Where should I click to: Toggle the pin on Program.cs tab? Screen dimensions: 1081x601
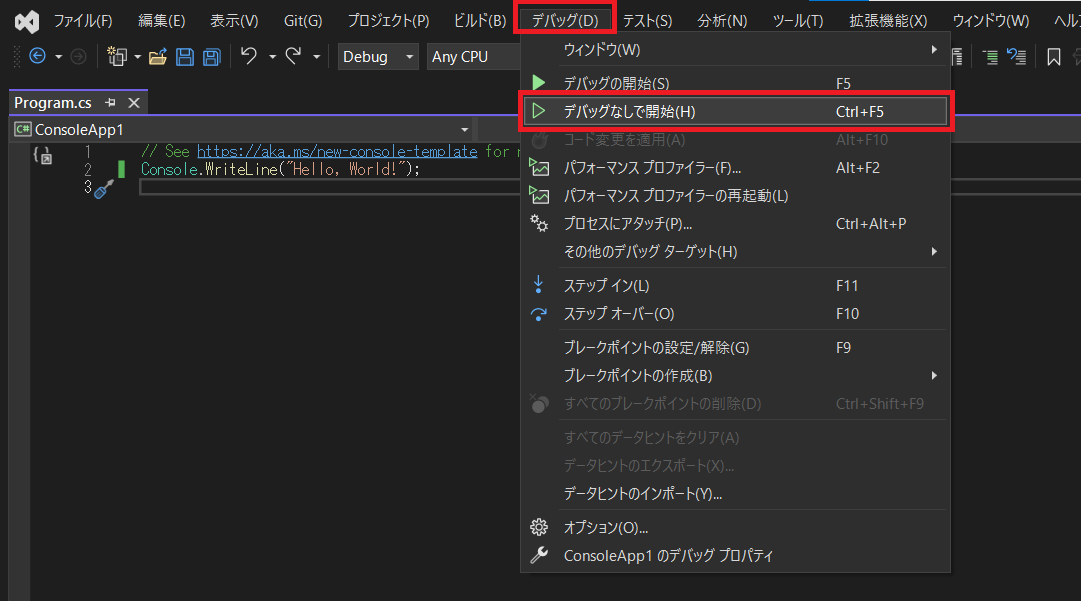pyautogui.click(x=111, y=103)
